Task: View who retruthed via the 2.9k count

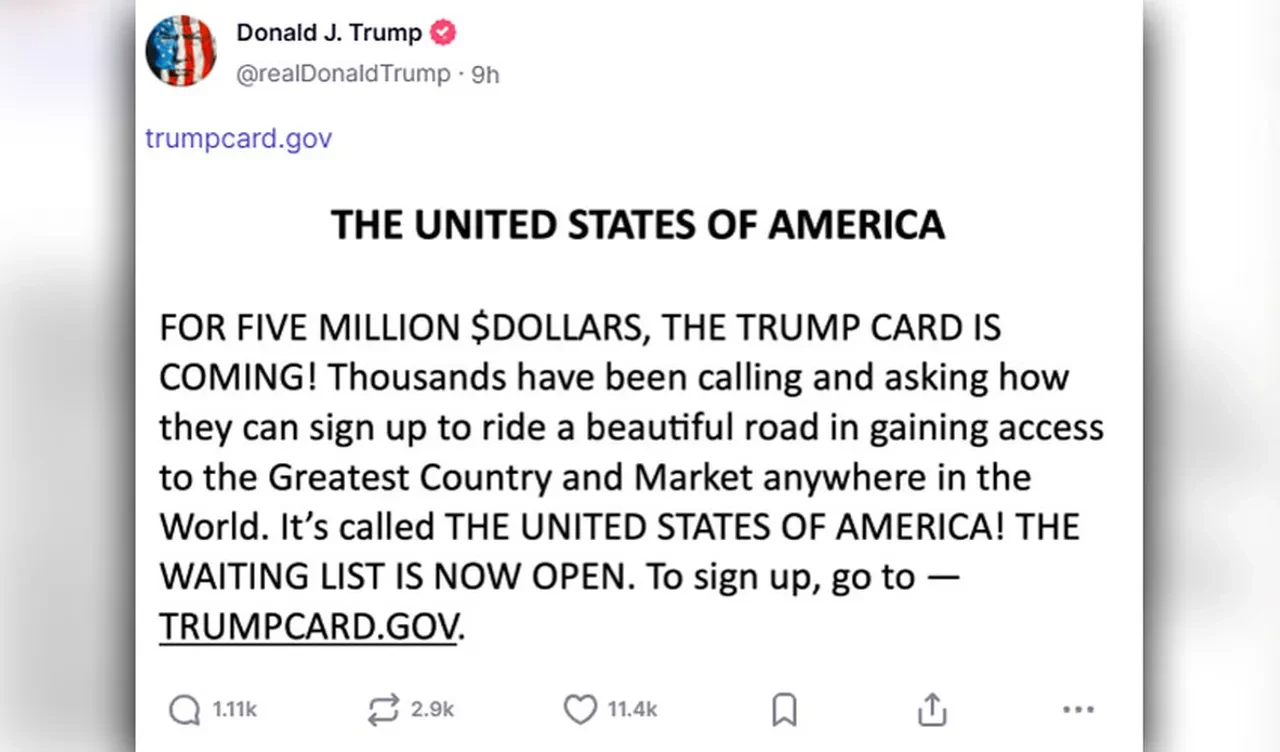Action: (432, 710)
